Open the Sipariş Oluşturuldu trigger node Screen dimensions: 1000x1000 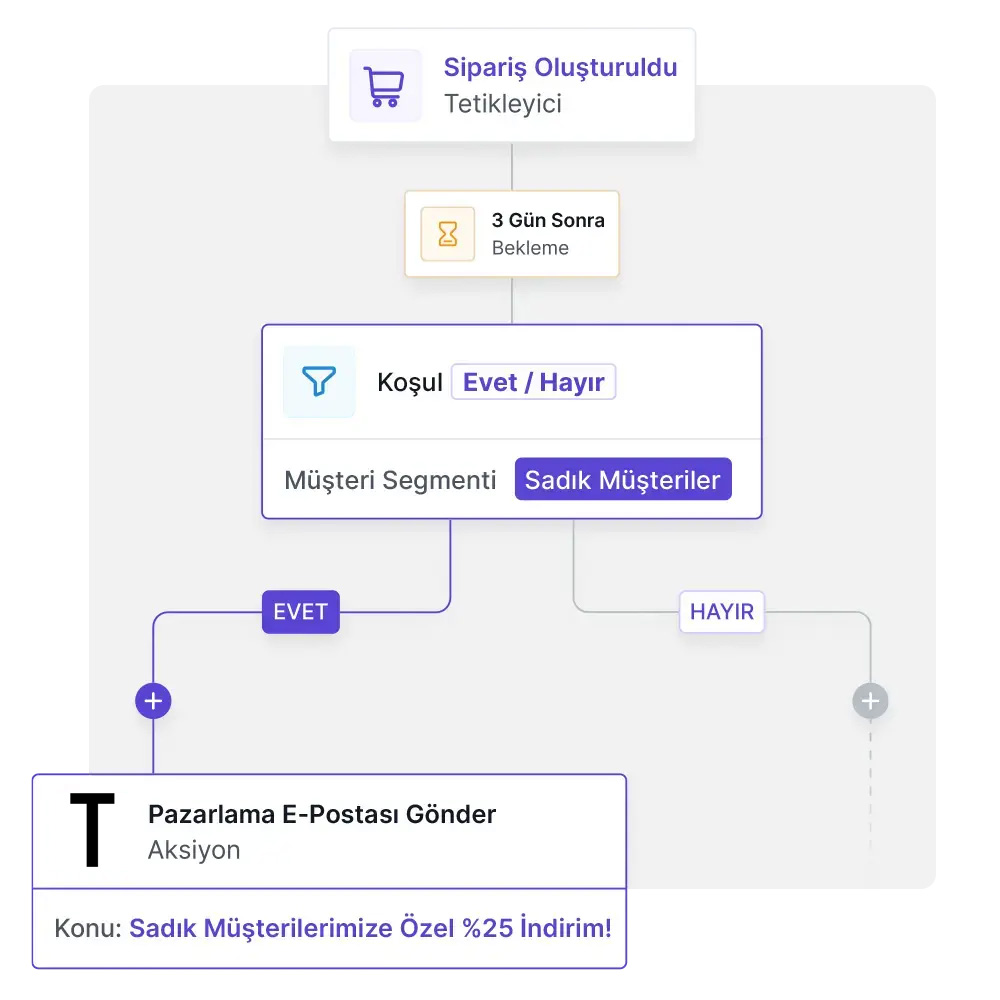[511, 85]
